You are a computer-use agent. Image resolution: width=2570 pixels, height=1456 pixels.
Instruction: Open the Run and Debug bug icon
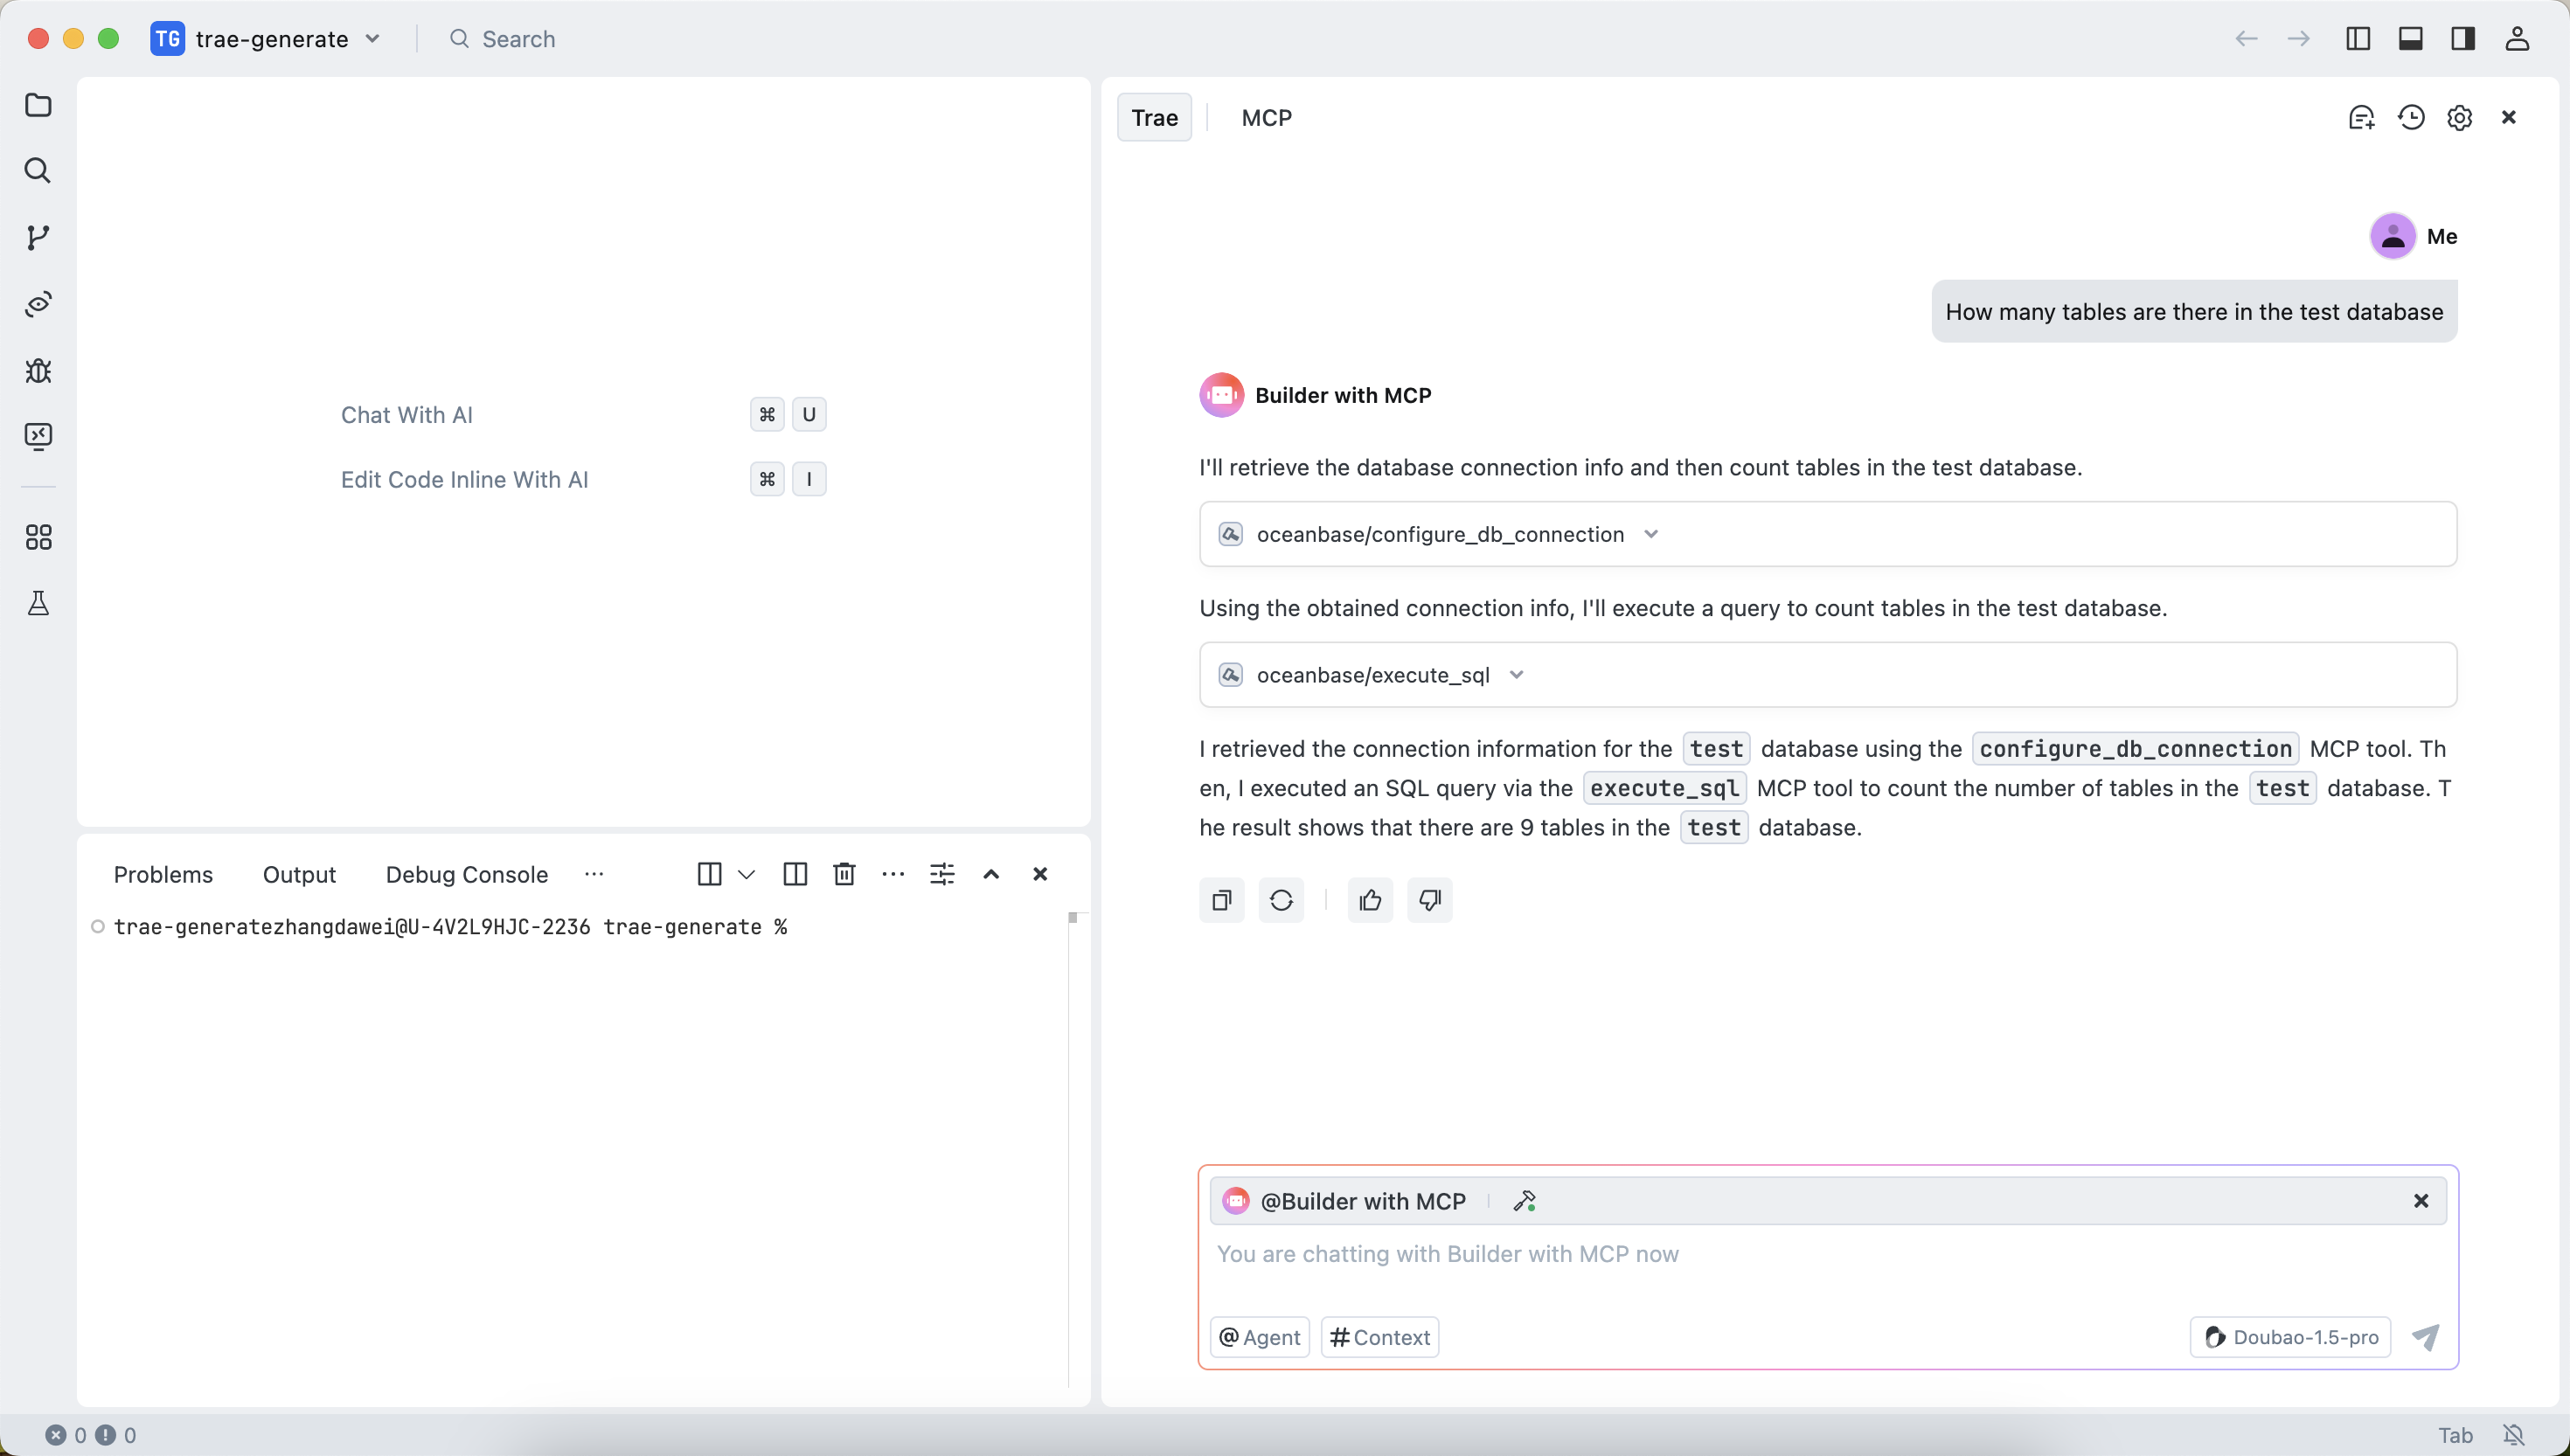click(x=38, y=371)
